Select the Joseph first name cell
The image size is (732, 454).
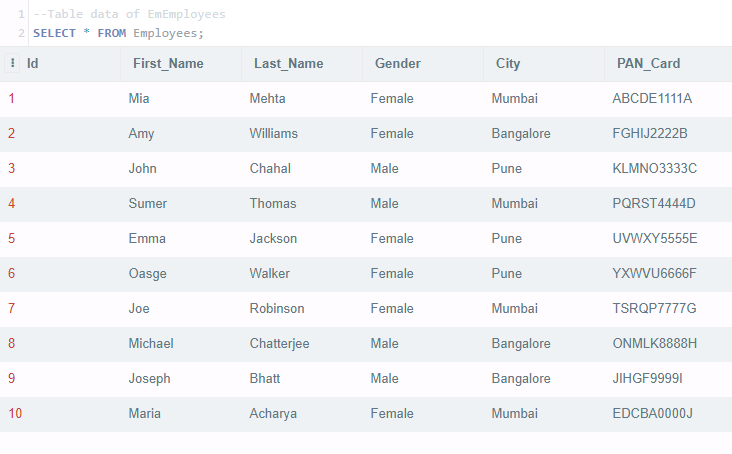181,379
